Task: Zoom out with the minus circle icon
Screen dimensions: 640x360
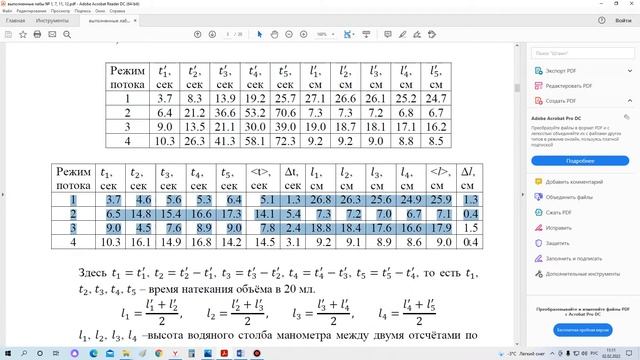Action: point(289,35)
